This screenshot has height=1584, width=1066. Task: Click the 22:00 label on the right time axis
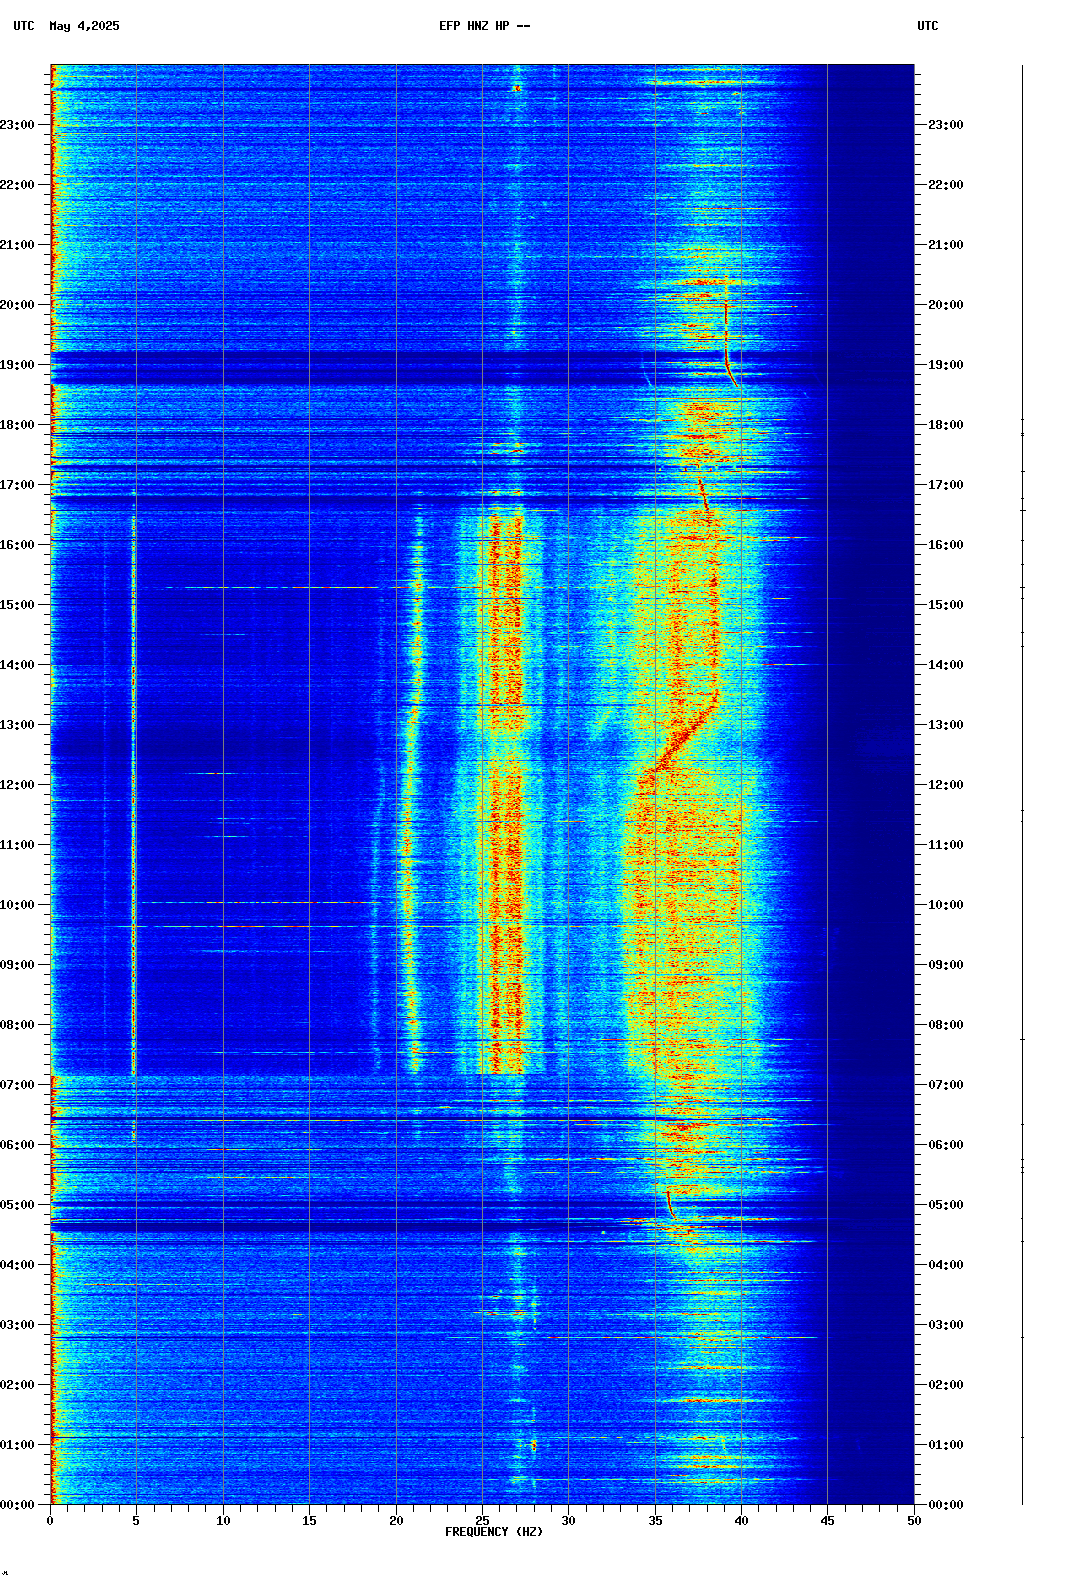946,185
